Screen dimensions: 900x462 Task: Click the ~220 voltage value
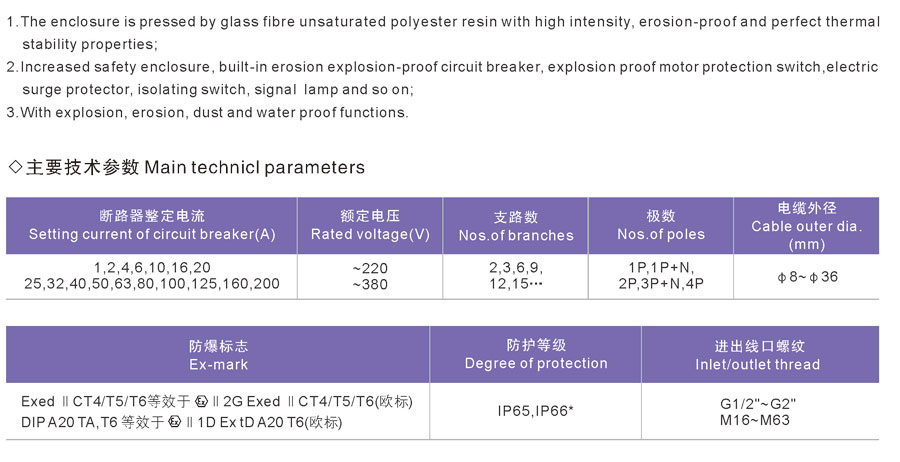point(370,268)
